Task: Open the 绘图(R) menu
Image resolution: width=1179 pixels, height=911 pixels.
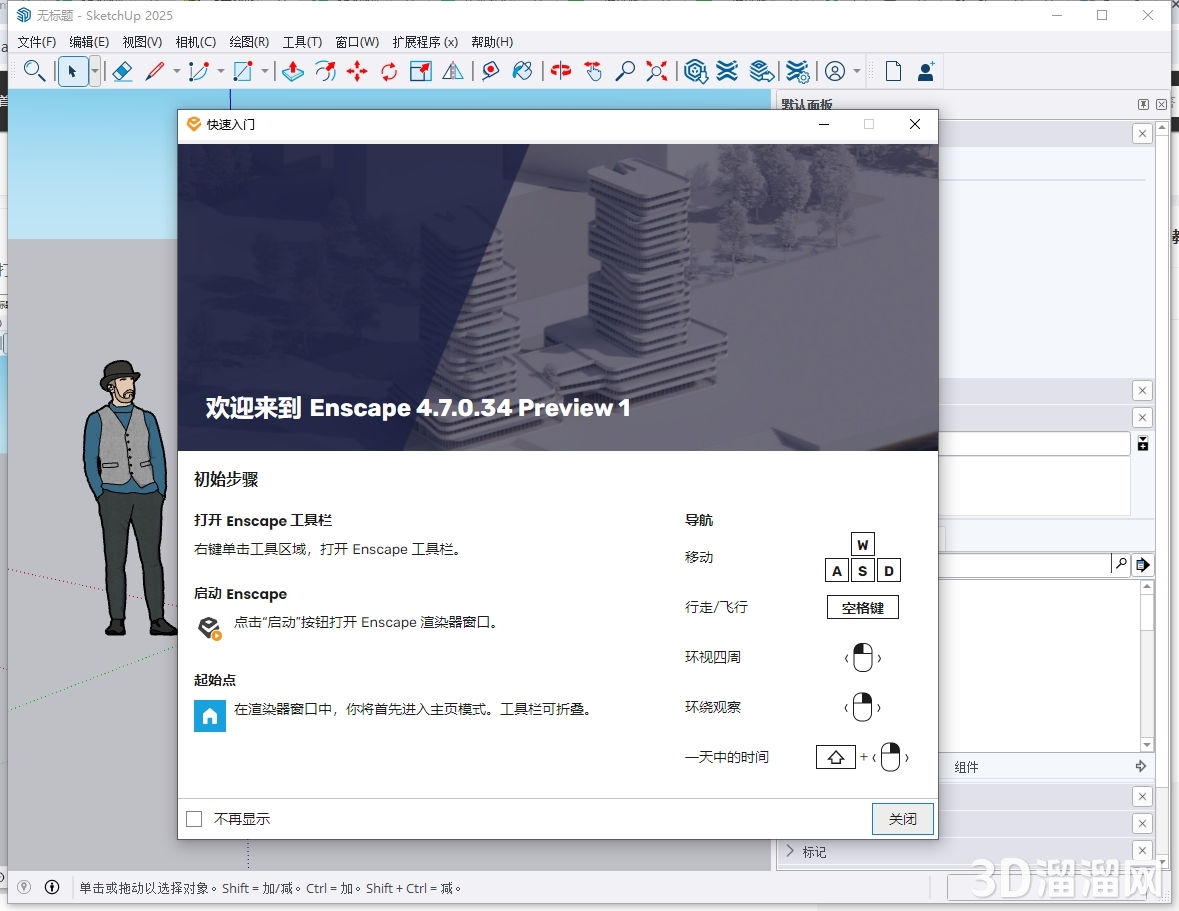Action: click(249, 42)
